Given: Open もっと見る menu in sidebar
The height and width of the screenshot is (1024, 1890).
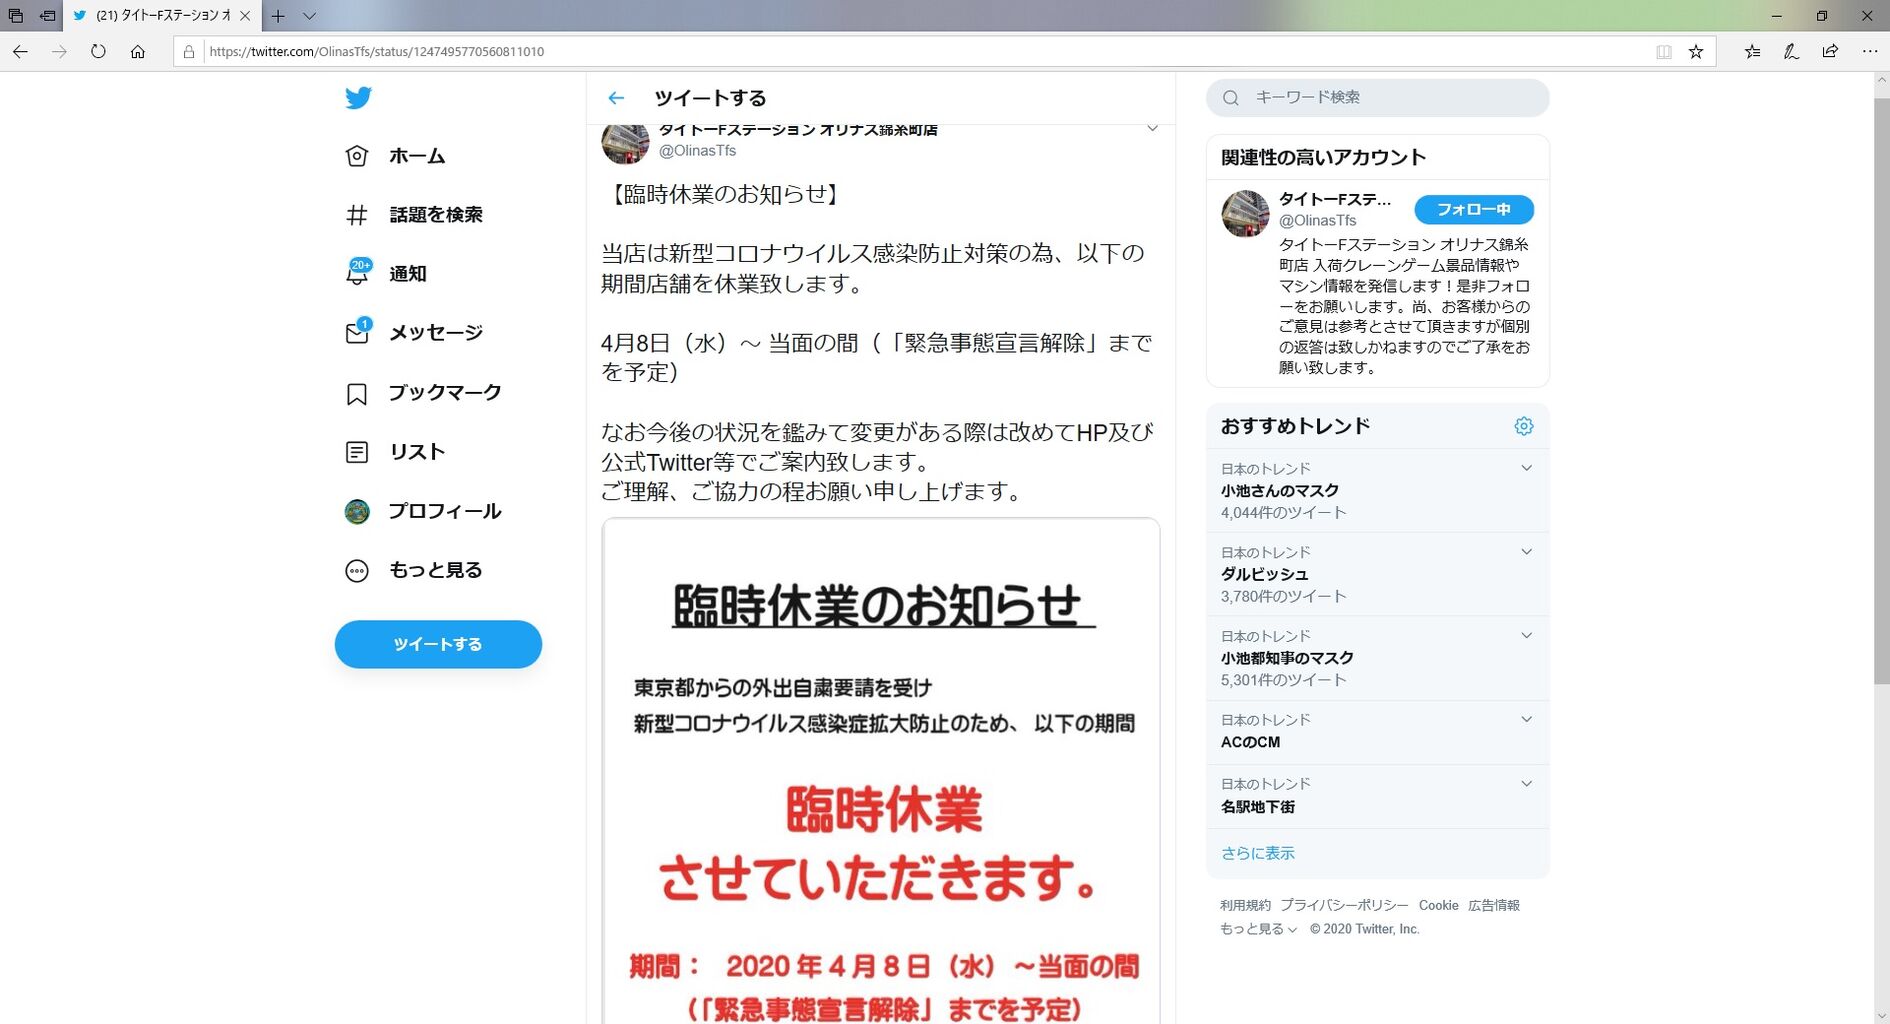Looking at the screenshot, I should coord(436,570).
